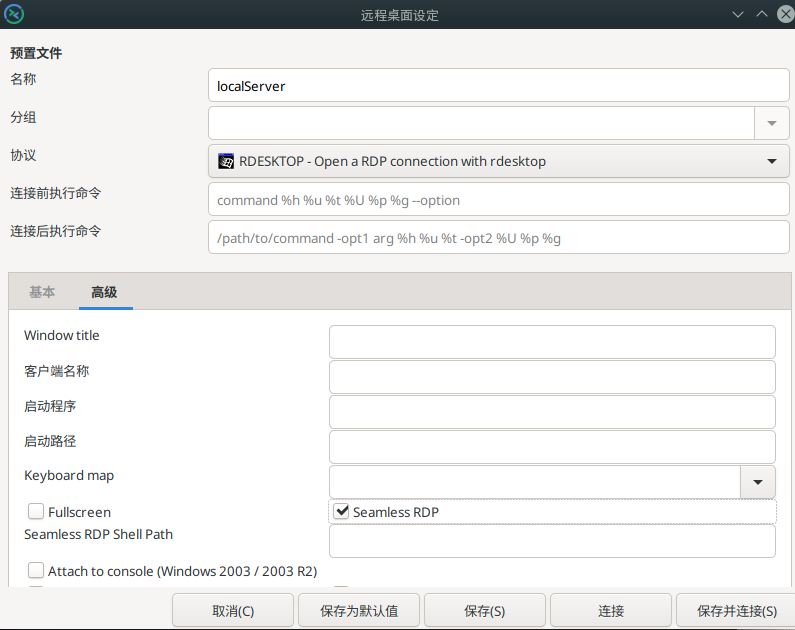Click the Seamless RDP Shell Path label

coord(98,534)
